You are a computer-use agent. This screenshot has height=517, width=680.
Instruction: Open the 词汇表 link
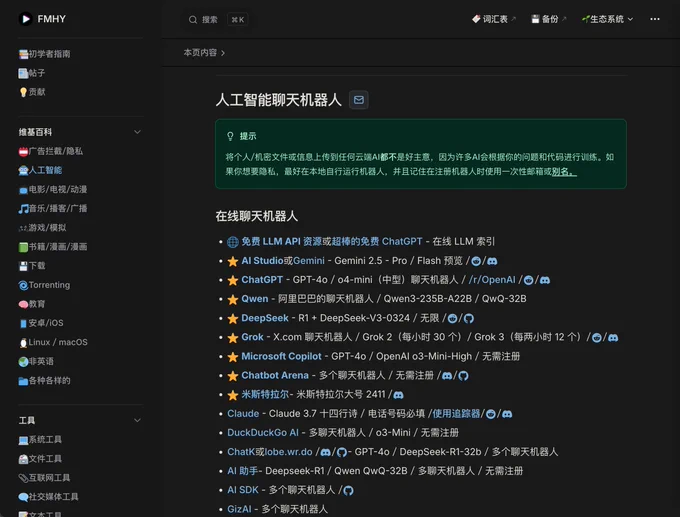click(x=494, y=19)
